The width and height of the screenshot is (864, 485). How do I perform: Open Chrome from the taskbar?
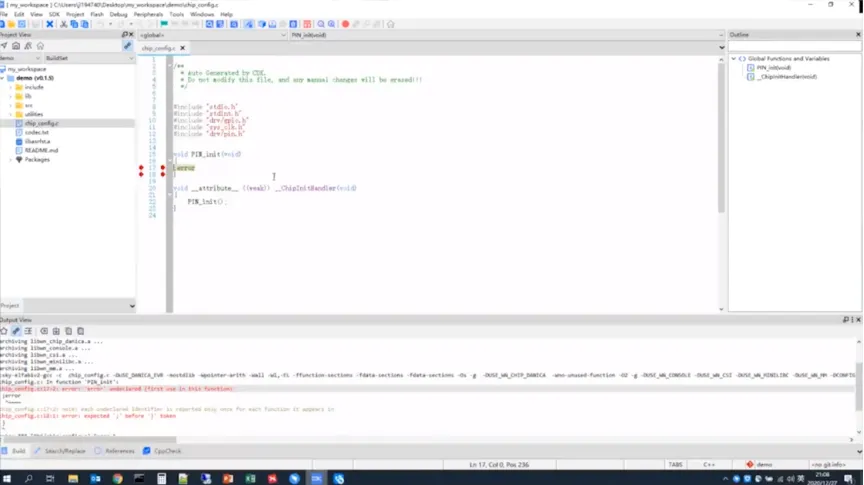[x=117, y=478]
